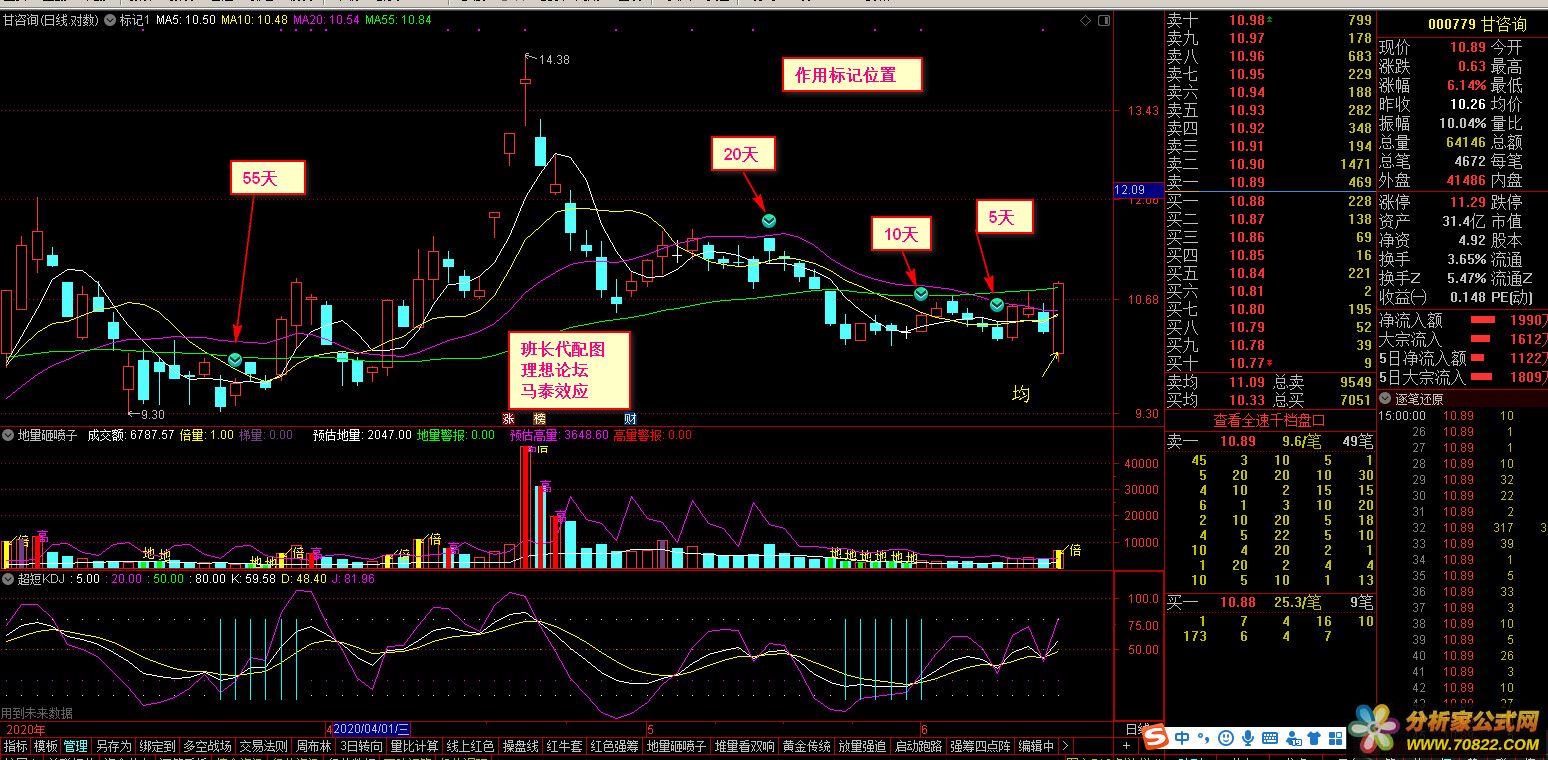Switch to 红牛套 indicator tab
The image size is (1548, 760).
click(564, 746)
